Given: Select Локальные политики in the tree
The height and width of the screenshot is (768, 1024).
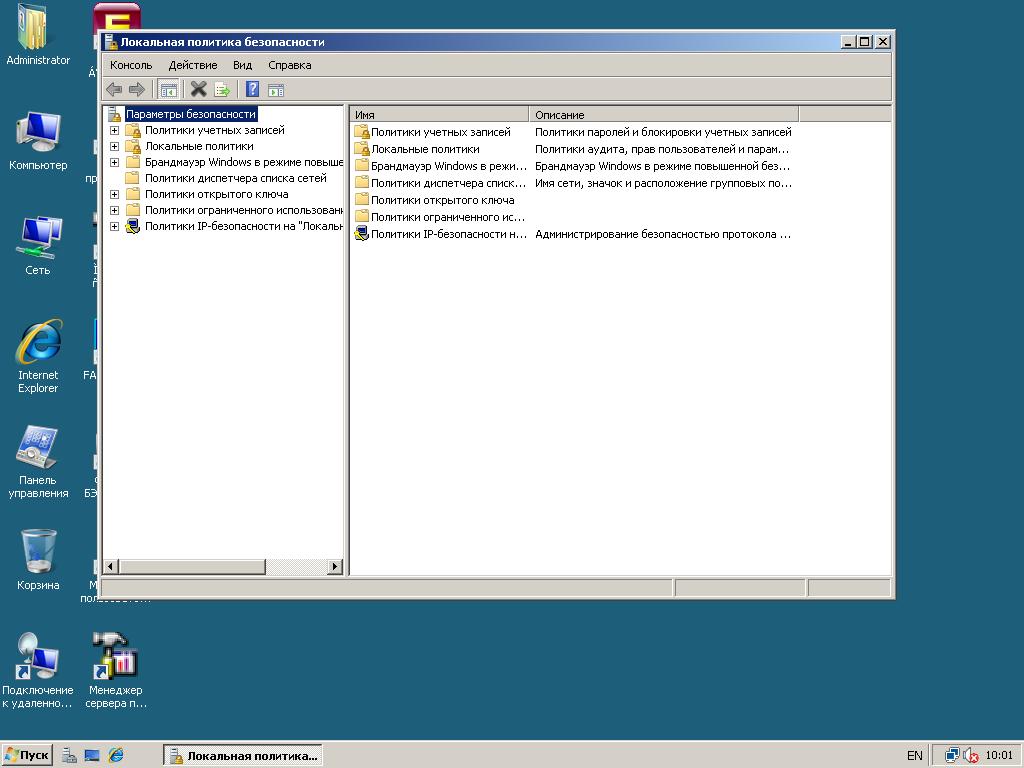Looking at the screenshot, I should pos(199,146).
